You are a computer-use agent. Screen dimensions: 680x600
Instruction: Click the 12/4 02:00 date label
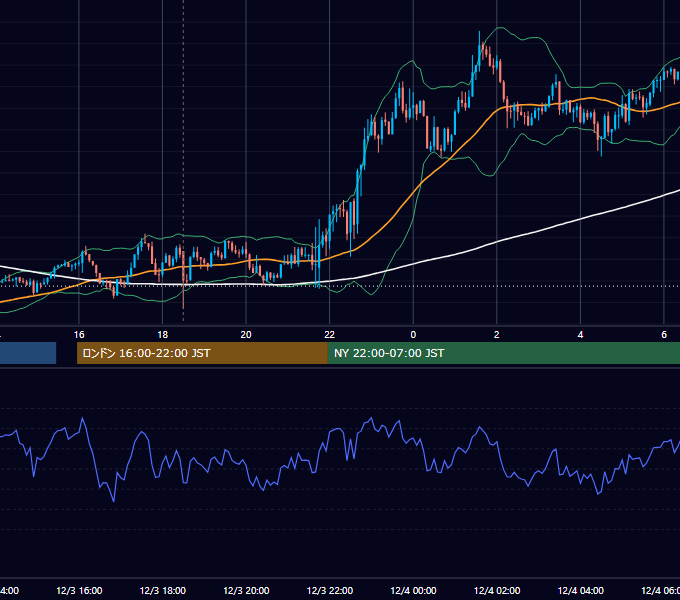pos(497,590)
